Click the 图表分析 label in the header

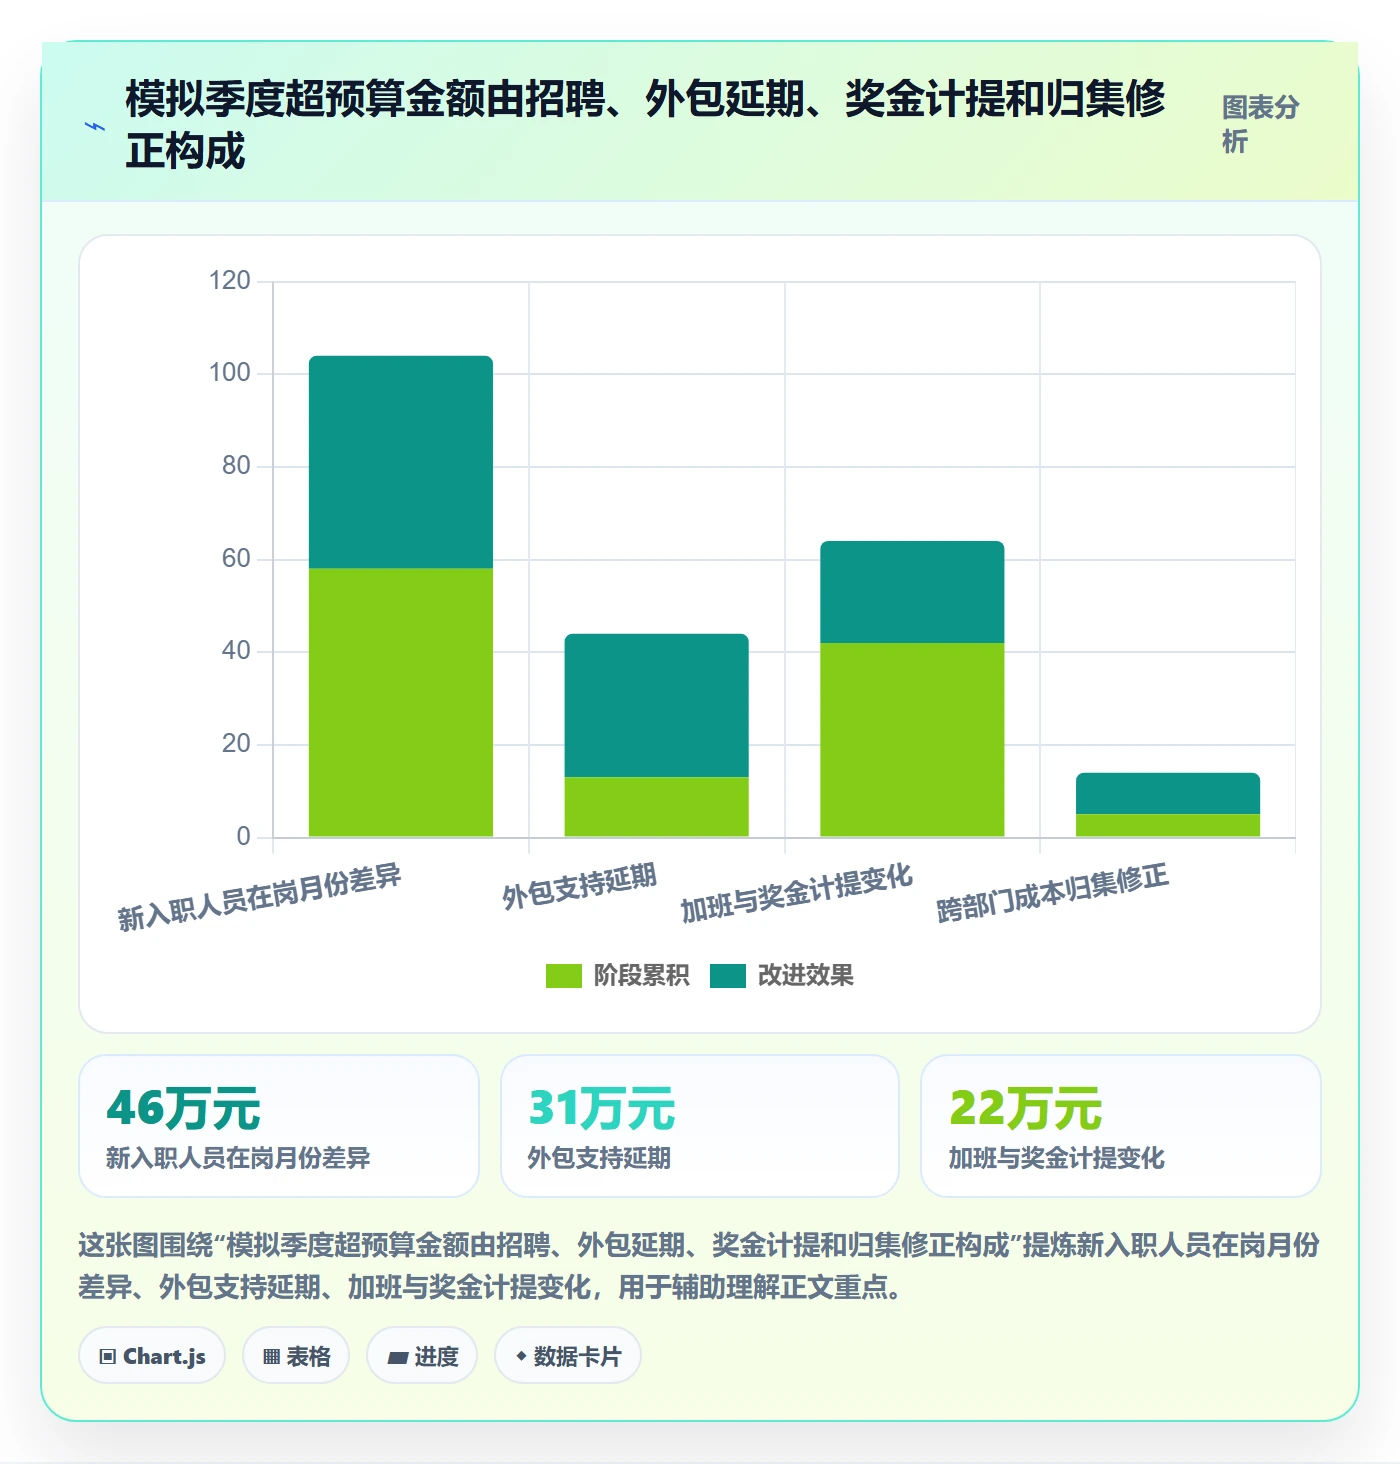(1261, 125)
